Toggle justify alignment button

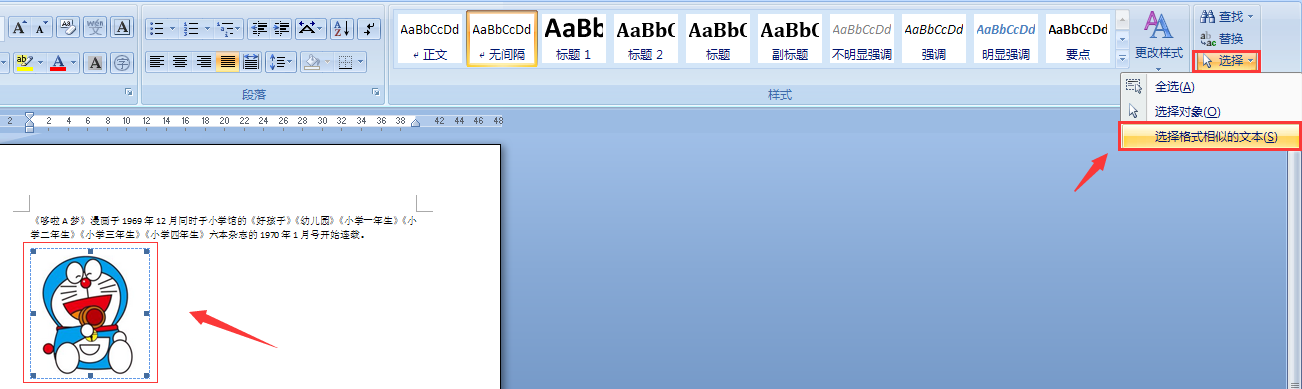tap(228, 63)
